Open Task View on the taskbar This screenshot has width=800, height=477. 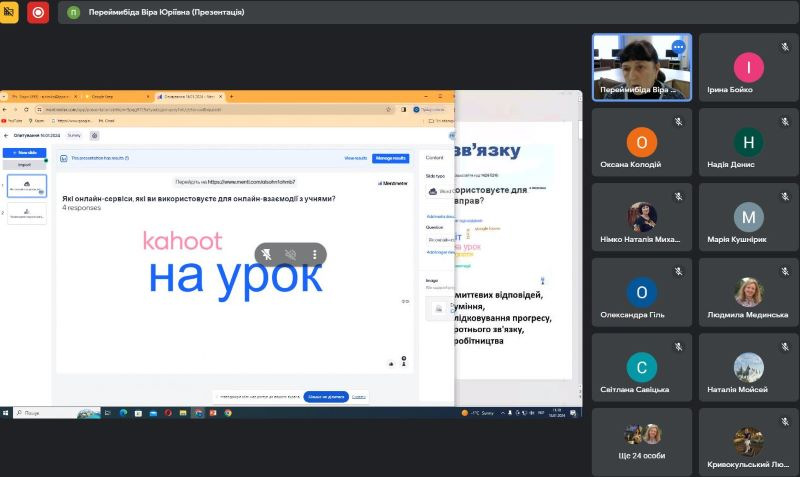click(x=108, y=413)
